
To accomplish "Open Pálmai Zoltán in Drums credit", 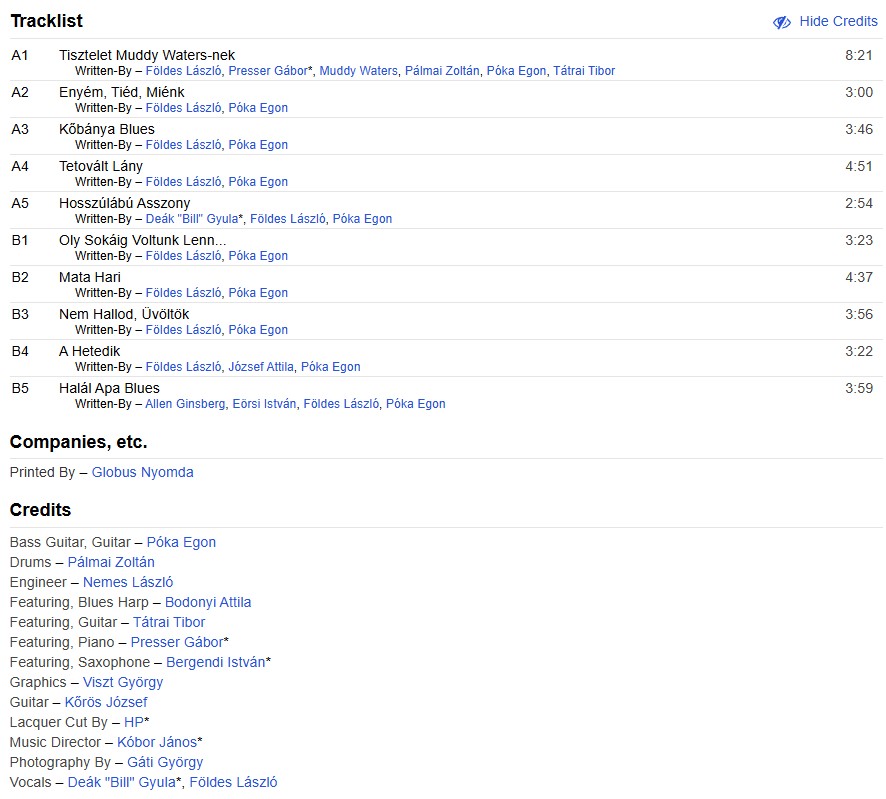I will 111,562.
